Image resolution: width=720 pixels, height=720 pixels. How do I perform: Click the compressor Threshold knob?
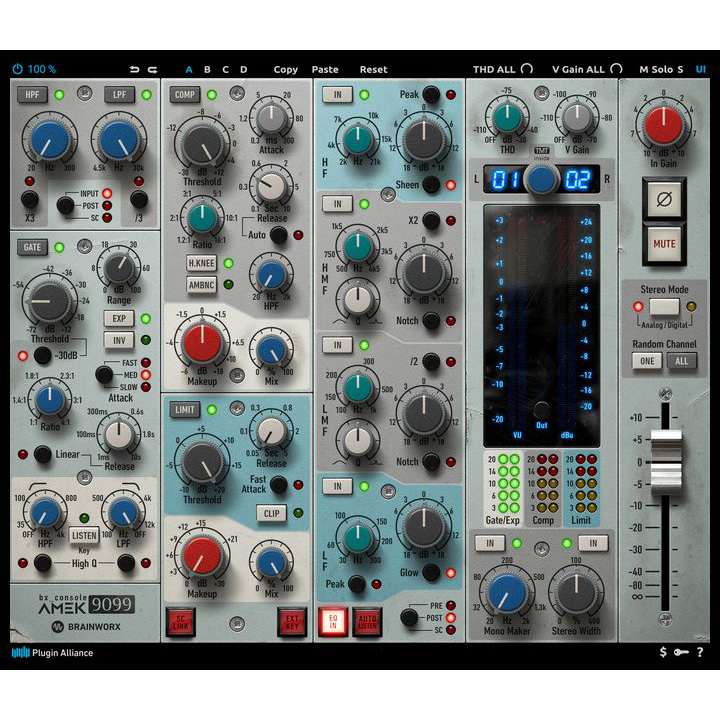[x=202, y=144]
